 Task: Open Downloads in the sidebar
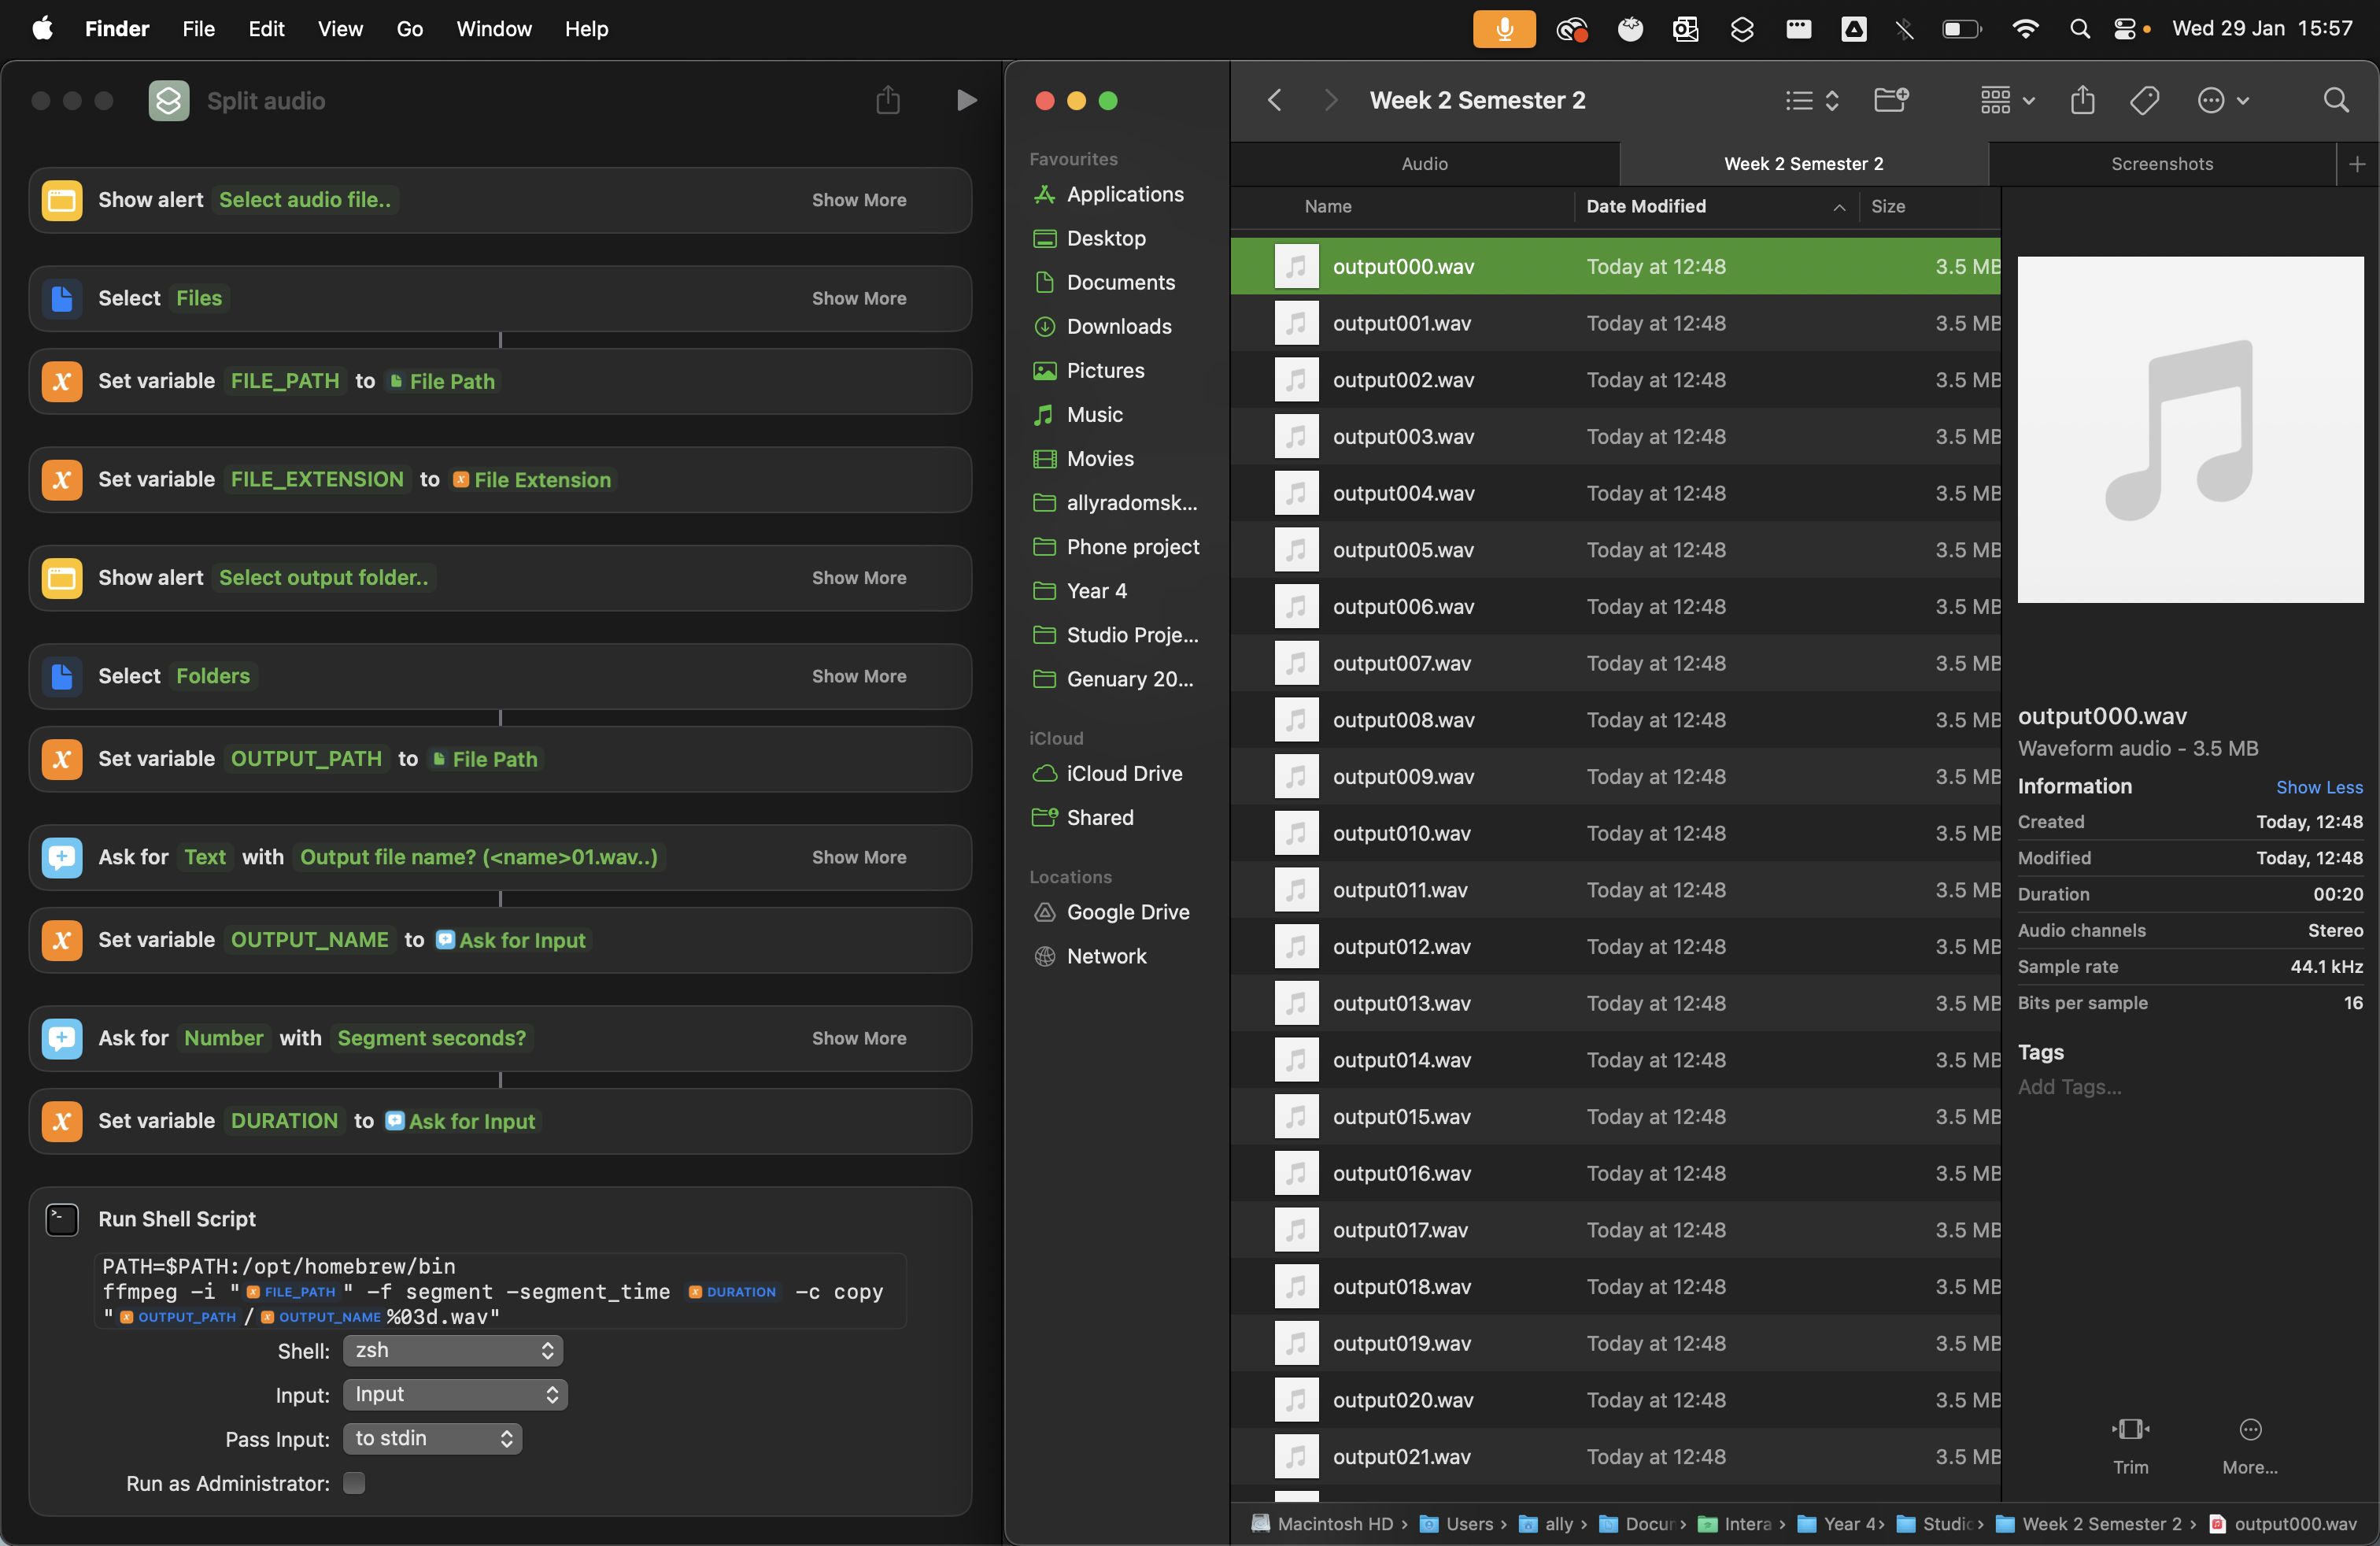coord(1118,326)
